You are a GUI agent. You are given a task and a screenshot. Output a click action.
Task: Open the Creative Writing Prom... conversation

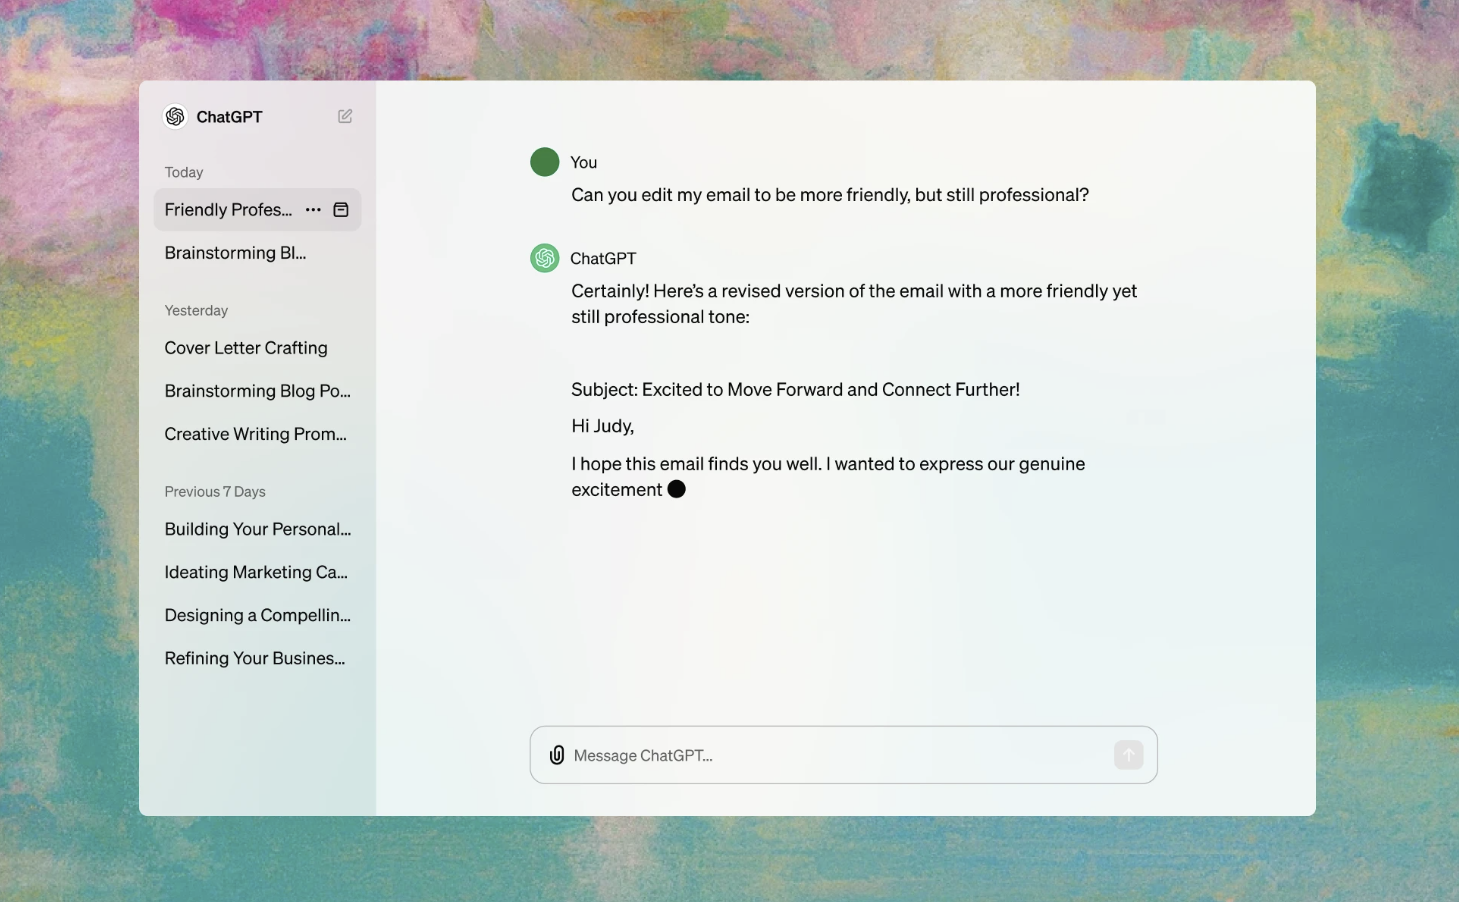click(255, 434)
